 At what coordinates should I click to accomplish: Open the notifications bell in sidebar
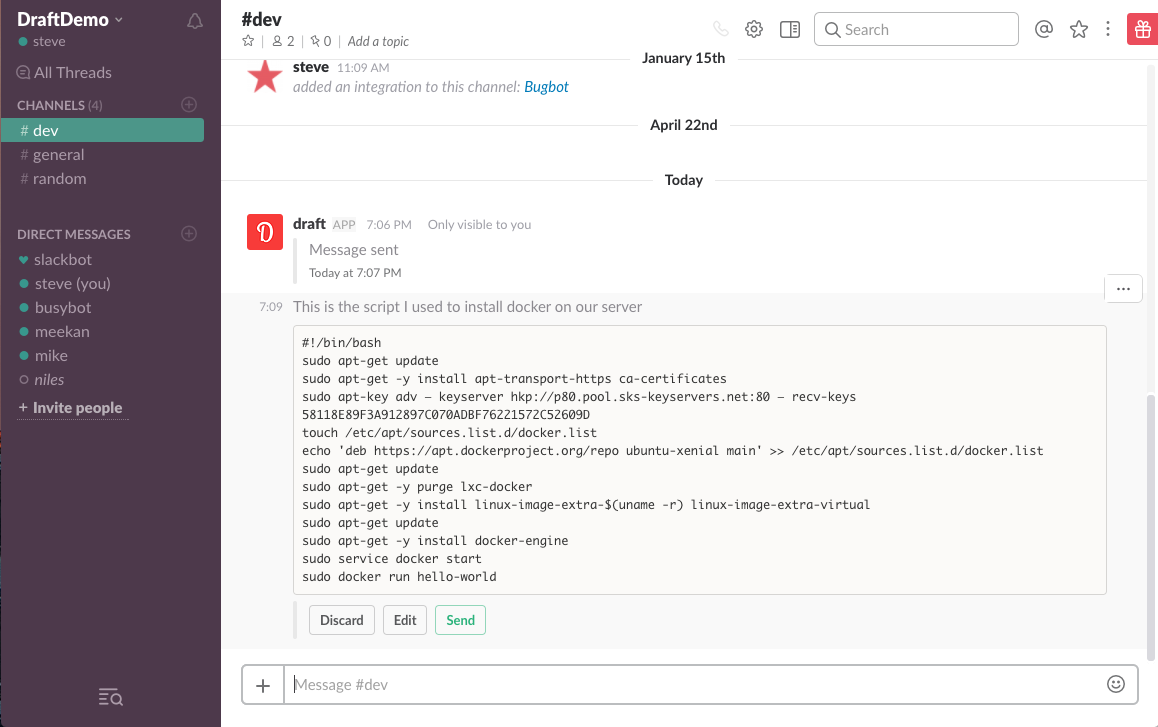(x=194, y=21)
